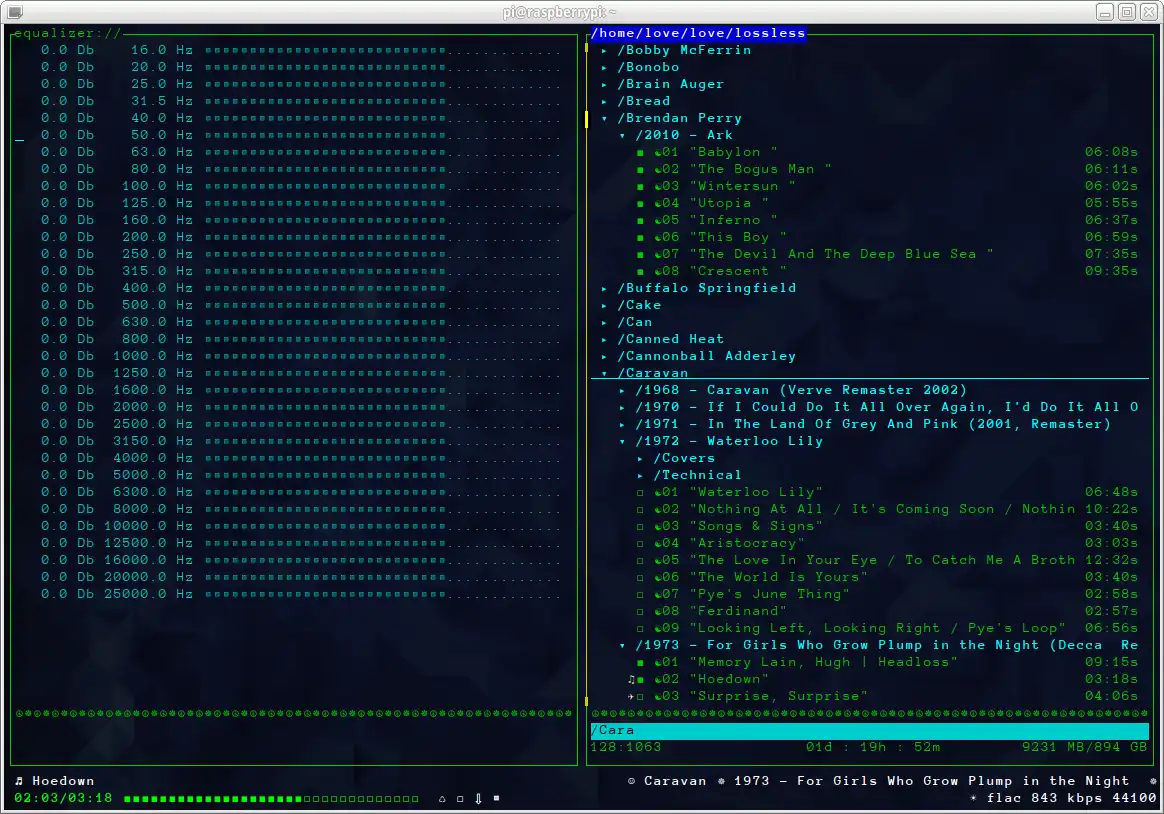The width and height of the screenshot is (1164, 814).
Task: Adjust the 50.0 Hz equalizer band slider
Action: pos(382,135)
